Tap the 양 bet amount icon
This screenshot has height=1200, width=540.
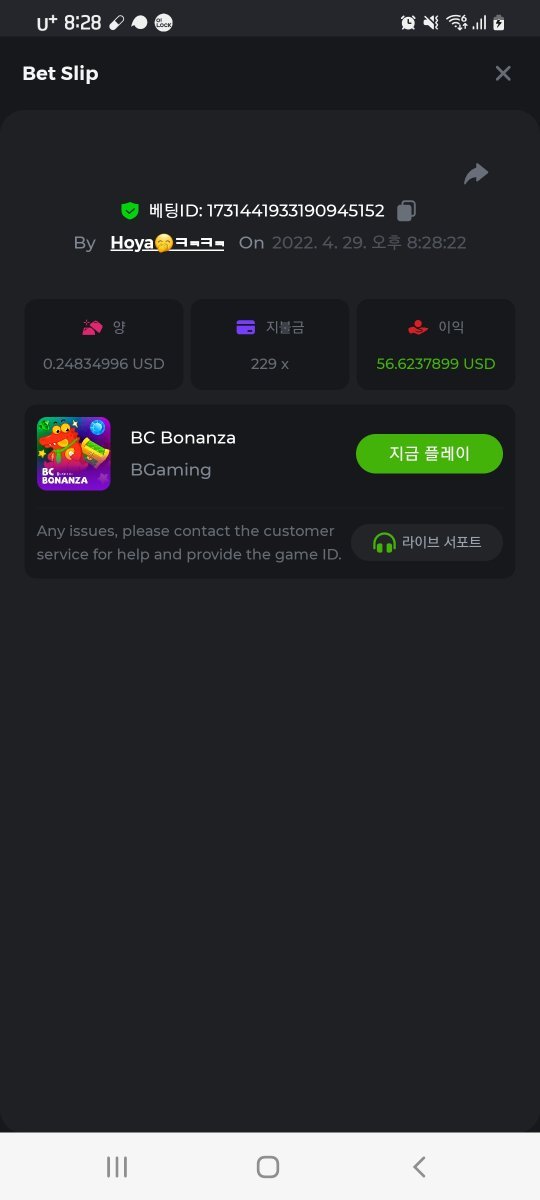(x=92, y=327)
